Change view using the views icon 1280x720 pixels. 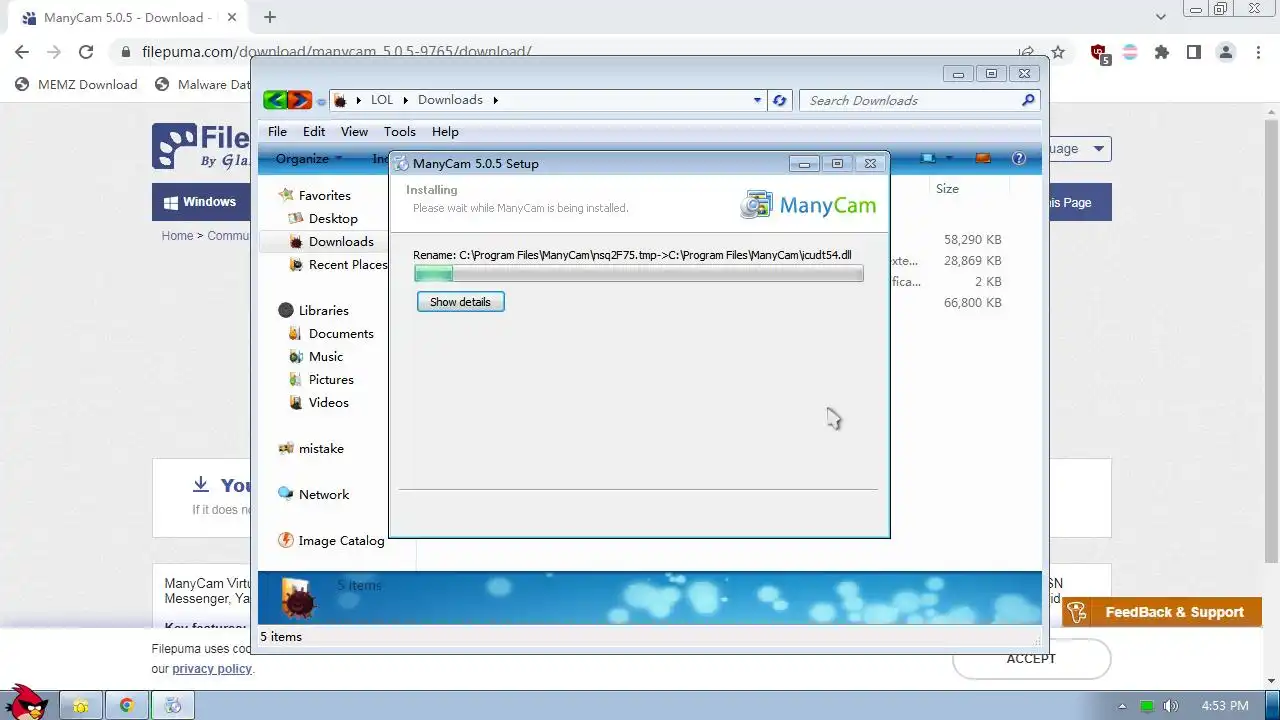point(929,158)
